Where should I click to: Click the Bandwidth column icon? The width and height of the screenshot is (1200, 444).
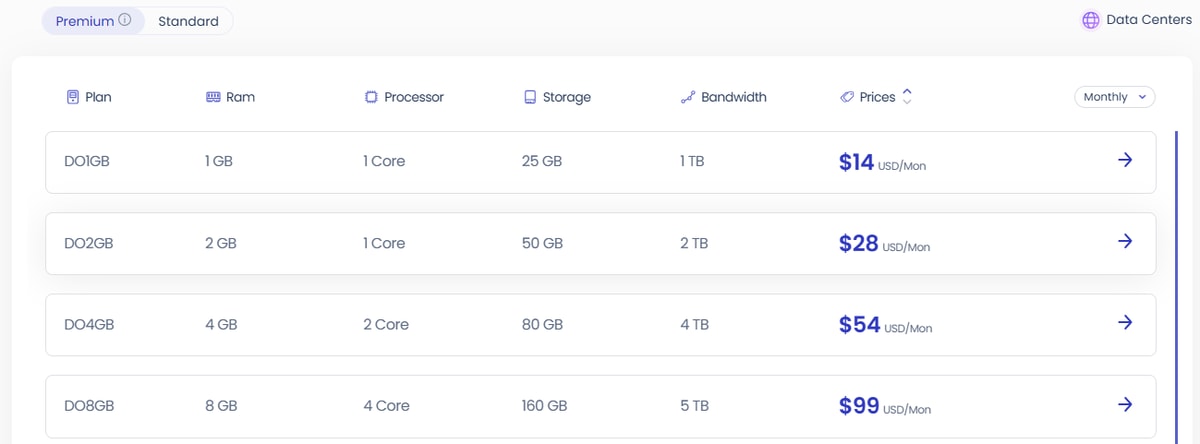687,97
